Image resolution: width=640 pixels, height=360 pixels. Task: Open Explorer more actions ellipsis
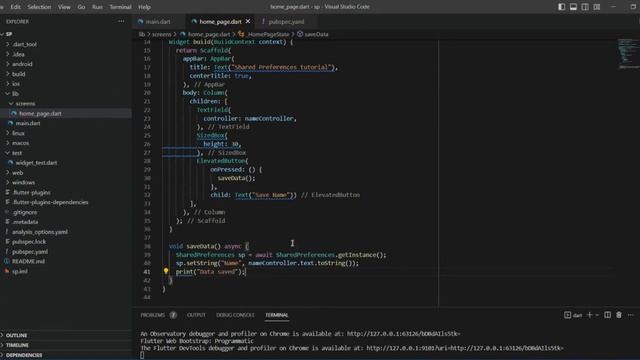tap(121, 21)
